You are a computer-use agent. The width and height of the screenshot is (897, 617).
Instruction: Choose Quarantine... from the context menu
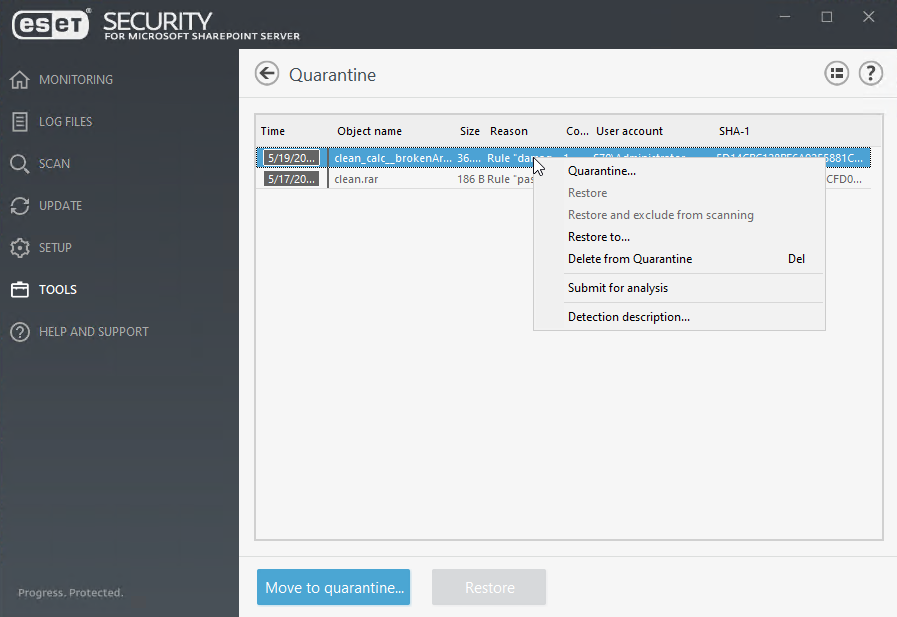click(x=601, y=171)
